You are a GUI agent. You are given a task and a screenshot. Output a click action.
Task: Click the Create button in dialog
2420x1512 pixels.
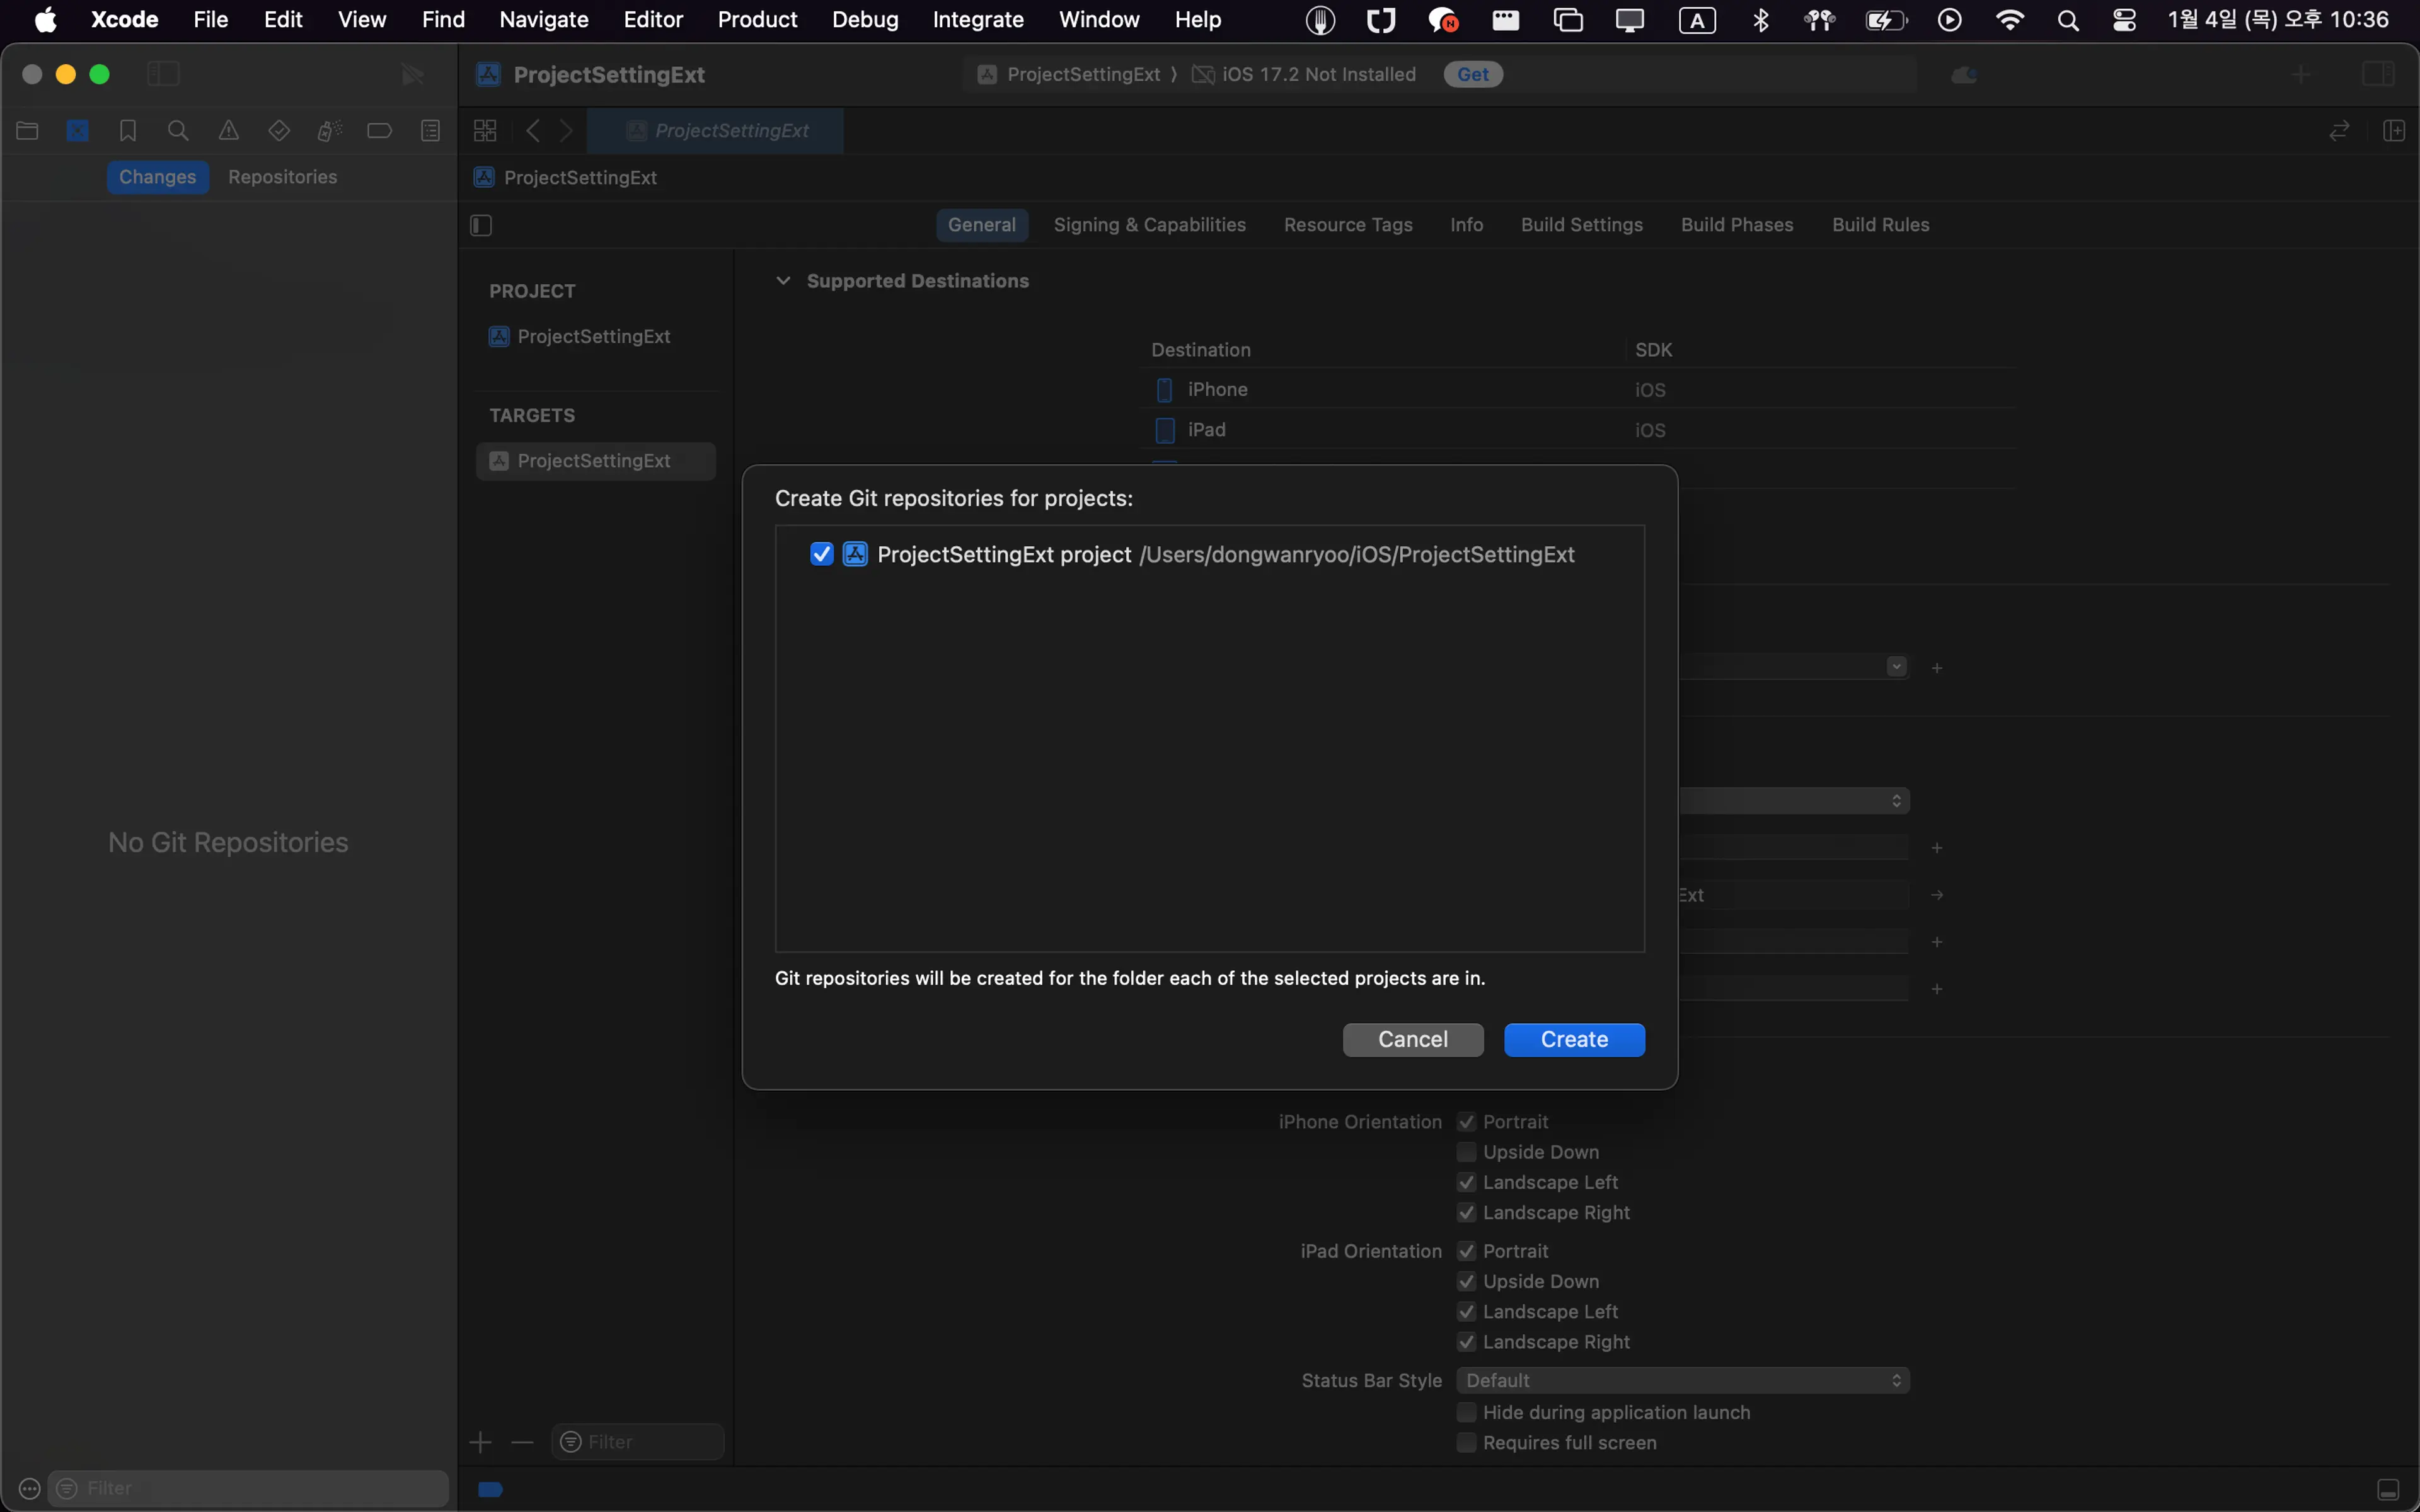tap(1574, 1040)
